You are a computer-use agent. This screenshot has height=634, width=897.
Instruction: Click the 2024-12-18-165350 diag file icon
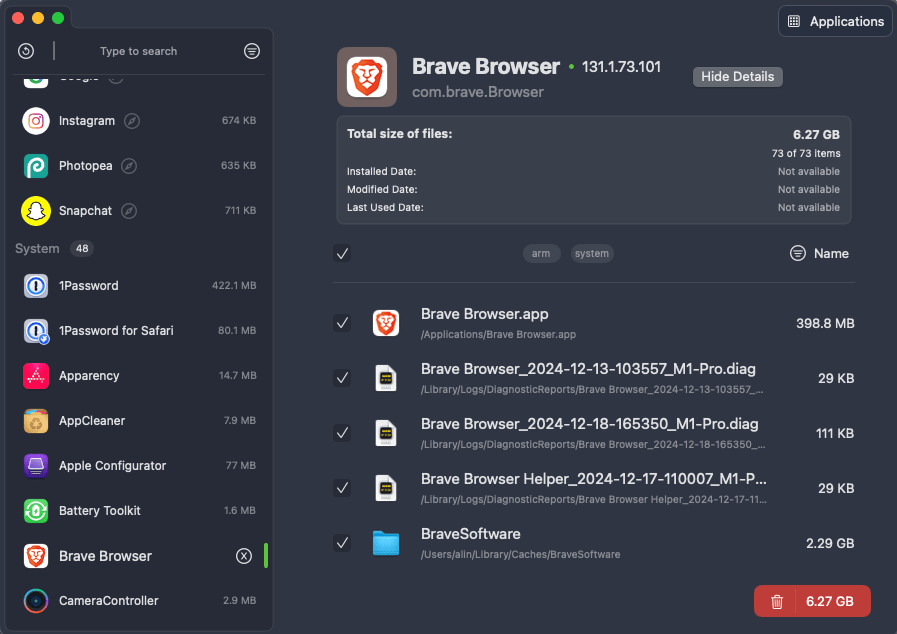point(386,433)
